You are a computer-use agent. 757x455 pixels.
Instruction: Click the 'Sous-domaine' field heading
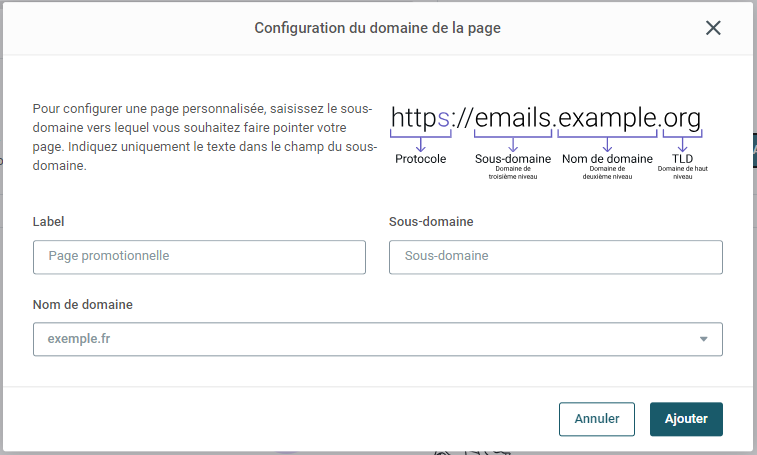[431, 222]
